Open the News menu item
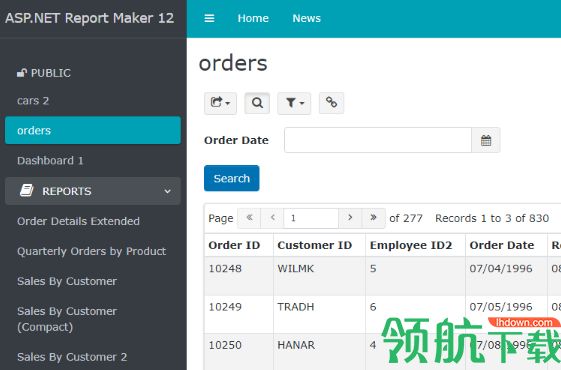This screenshot has height=370, width=561. (307, 18)
